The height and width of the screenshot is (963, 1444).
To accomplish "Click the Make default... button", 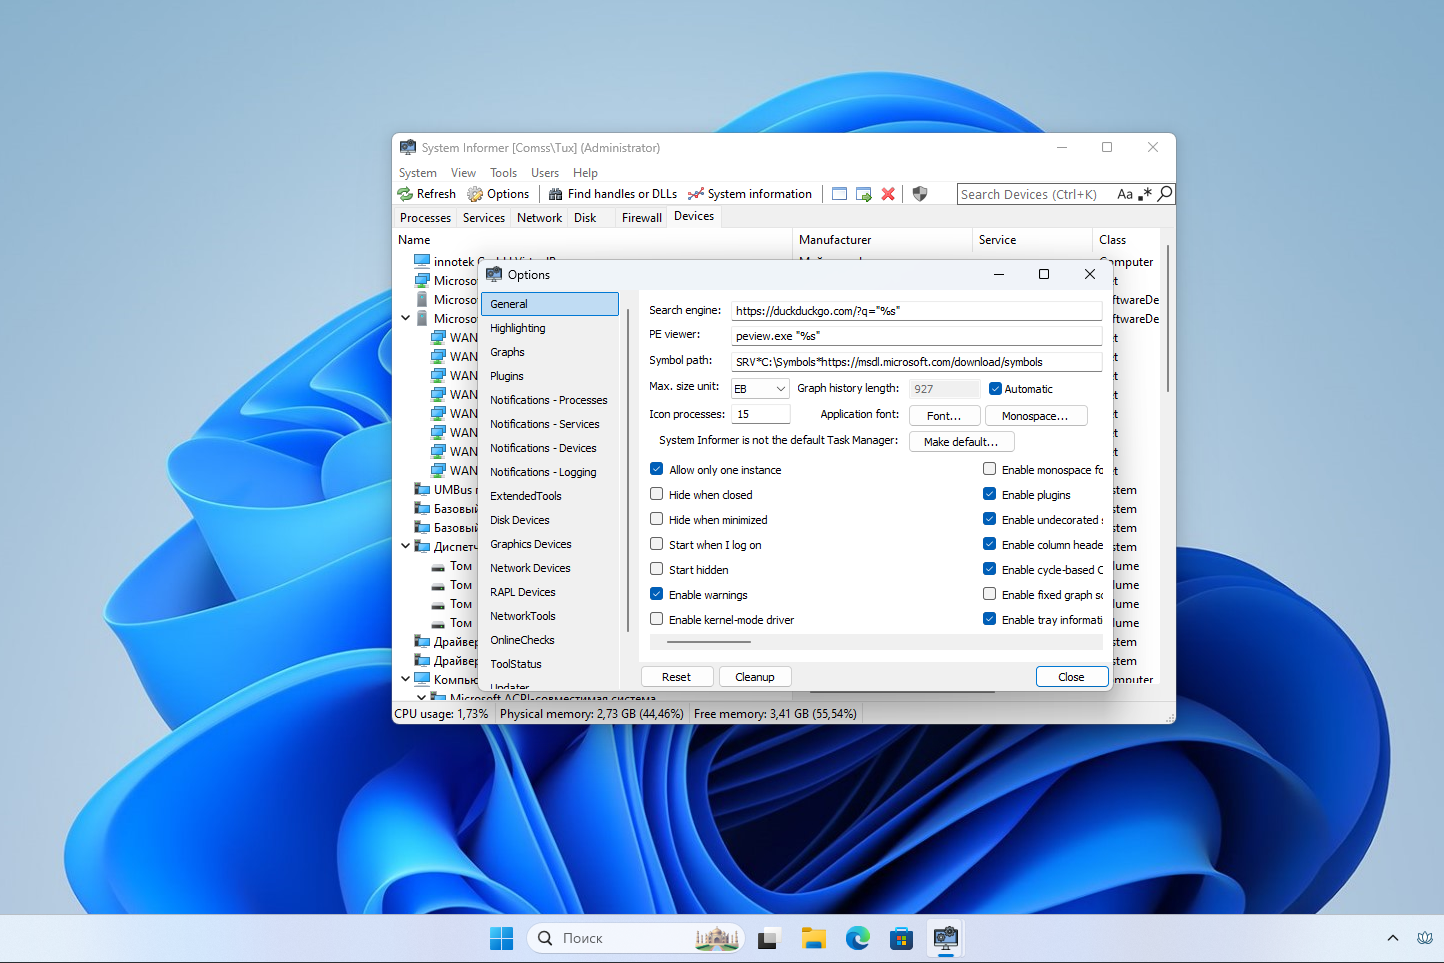I will pyautogui.click(x=960, y=441).
